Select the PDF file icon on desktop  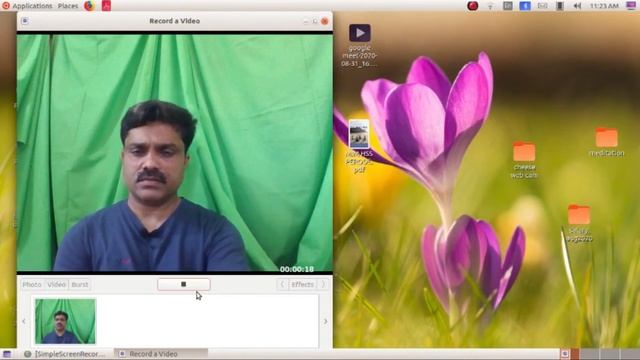pos(359,134)
